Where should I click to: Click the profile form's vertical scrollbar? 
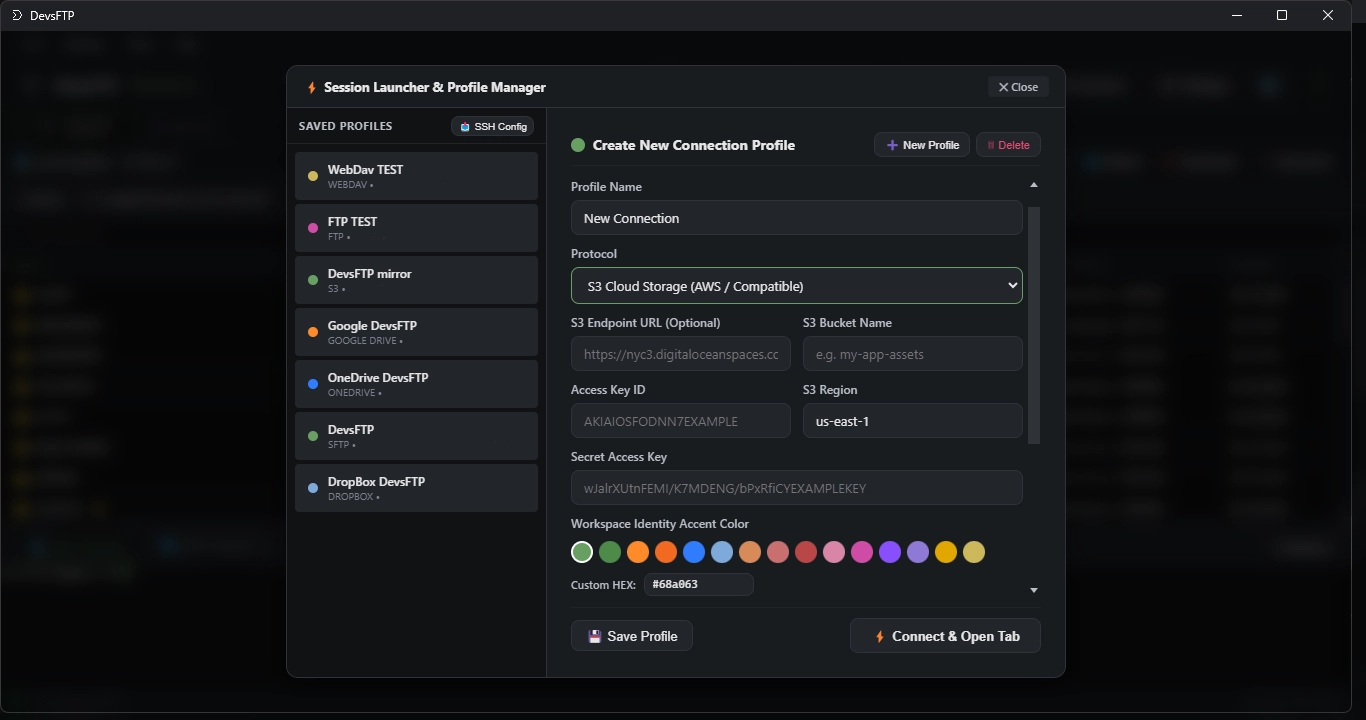coord(1034,325)
